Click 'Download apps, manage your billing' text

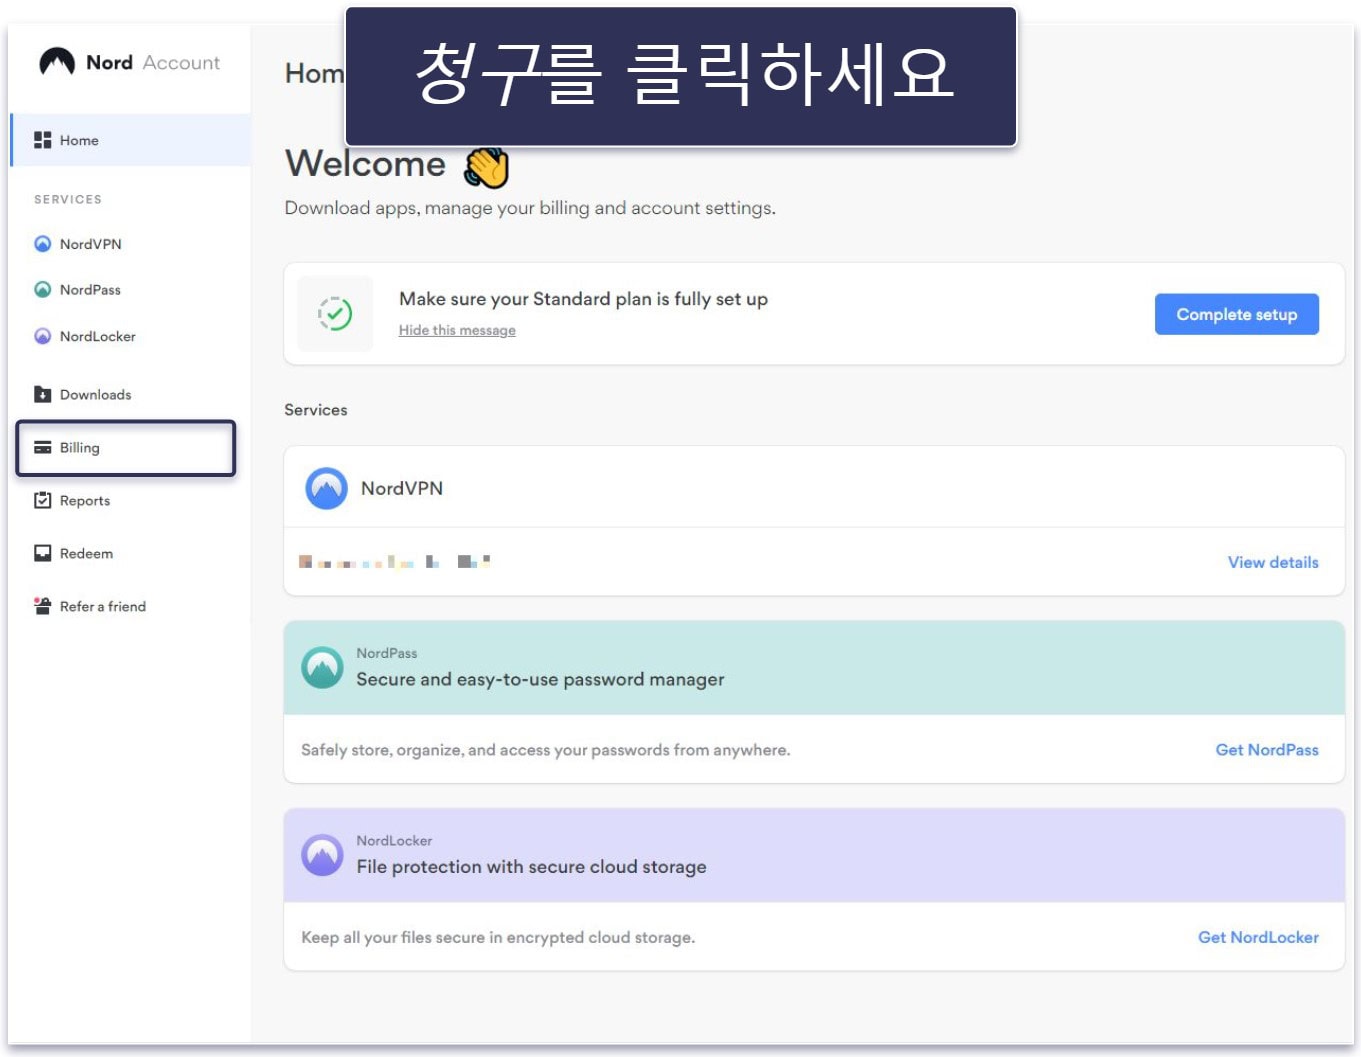pyautogui.click(x=530, y=208)
